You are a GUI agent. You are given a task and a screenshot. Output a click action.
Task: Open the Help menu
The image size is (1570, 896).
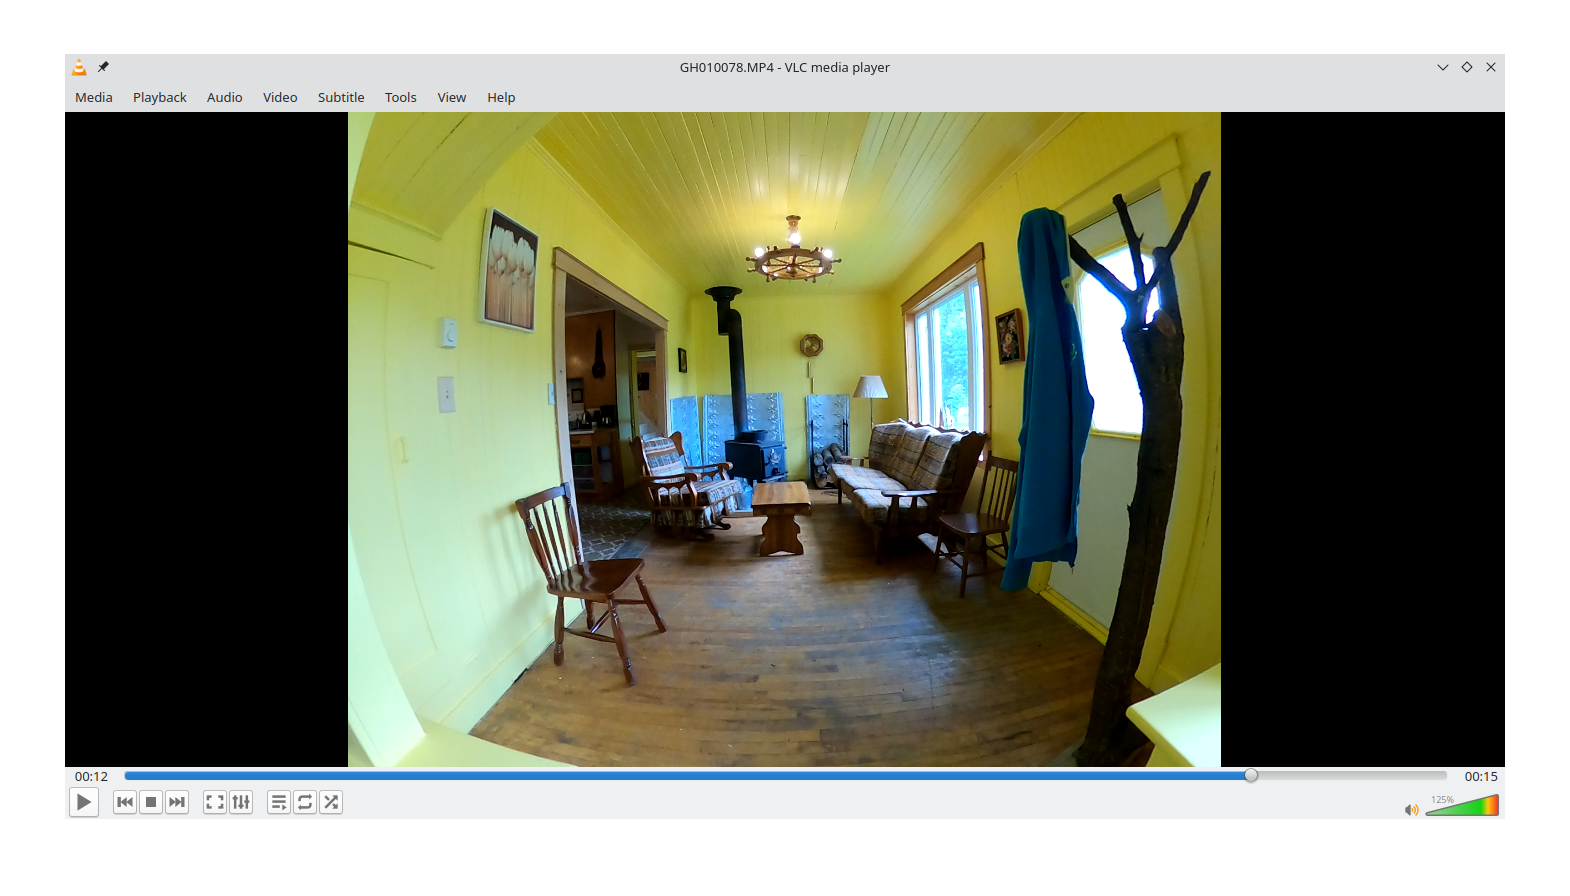[x=501, y=97]
